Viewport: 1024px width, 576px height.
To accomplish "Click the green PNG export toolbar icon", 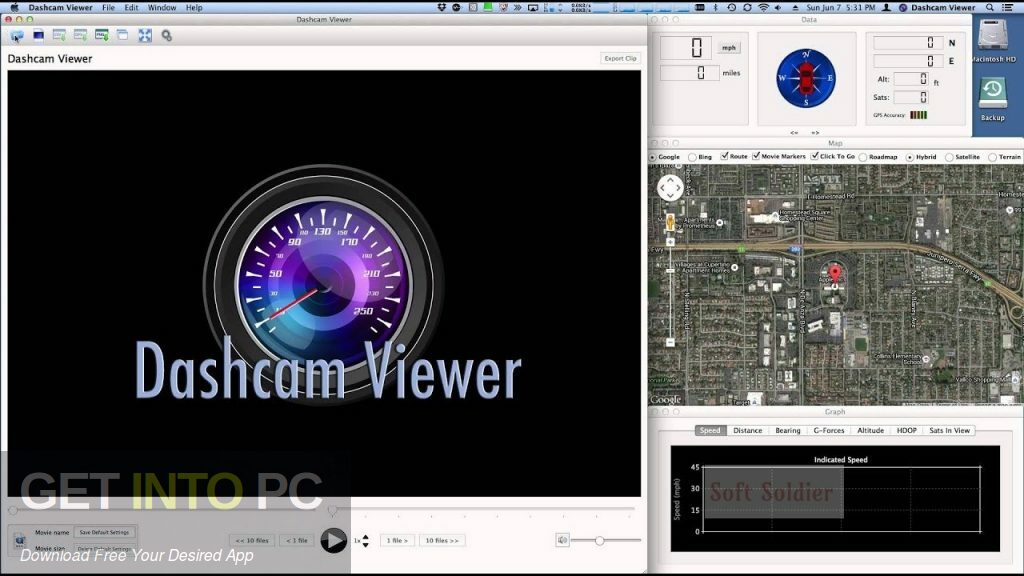I will (101, 35).
